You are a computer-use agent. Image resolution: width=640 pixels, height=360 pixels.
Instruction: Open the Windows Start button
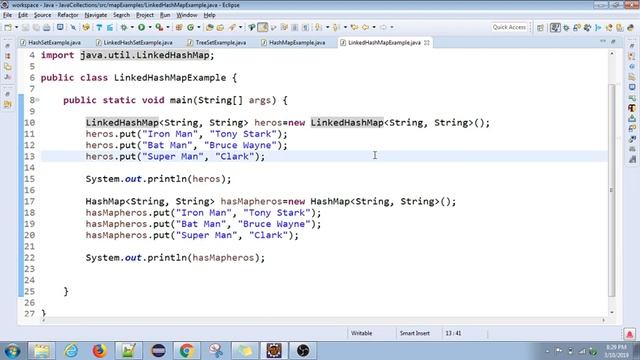click(x=12, y=351)
